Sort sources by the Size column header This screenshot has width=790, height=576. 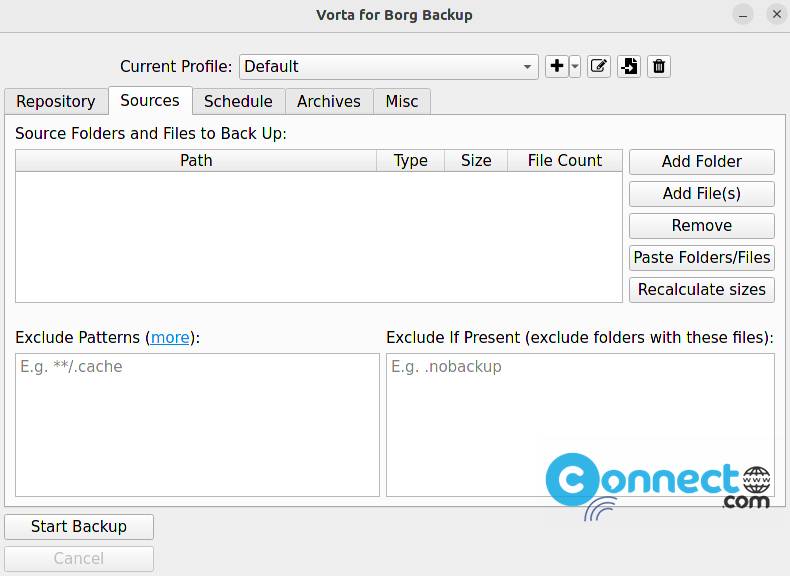click(476, 161)
